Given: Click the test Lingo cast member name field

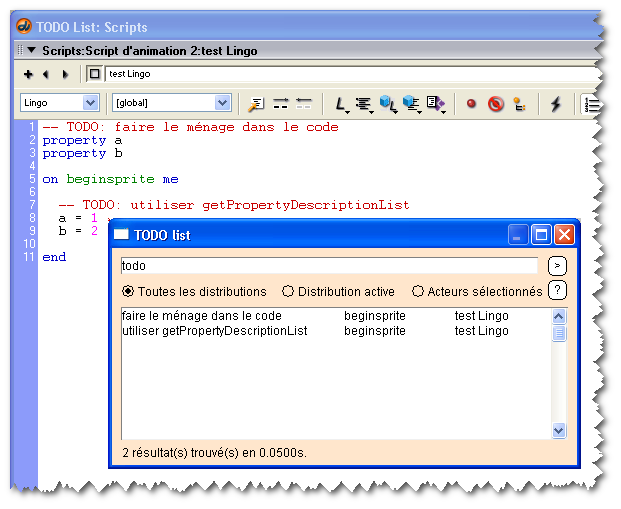Looking at the screenshot, I should 352,74.
